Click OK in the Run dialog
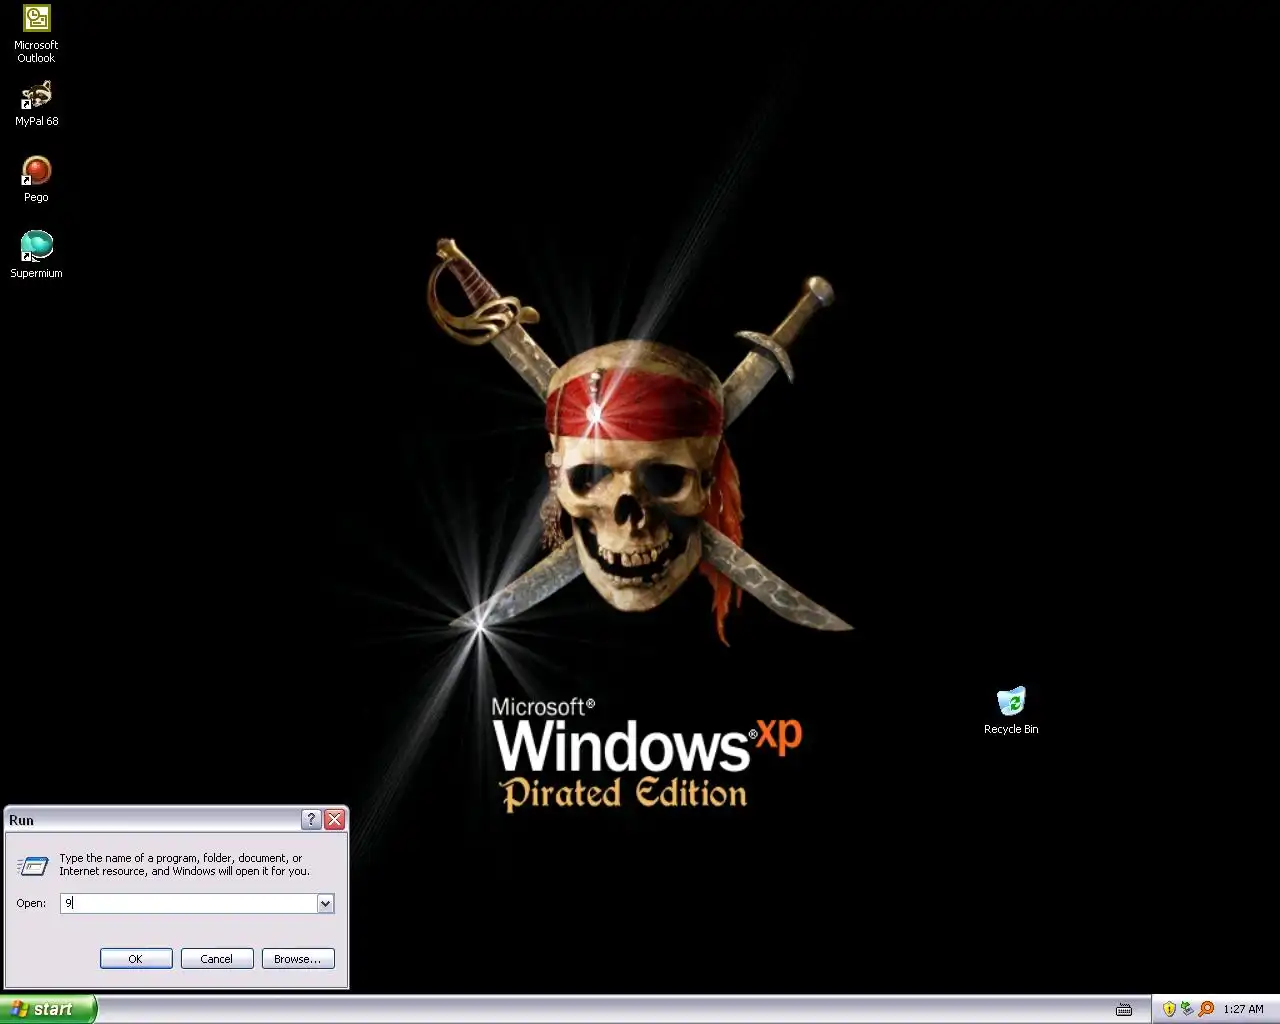Viewport: 1280px width, 1024px height. tap(136, 958)
